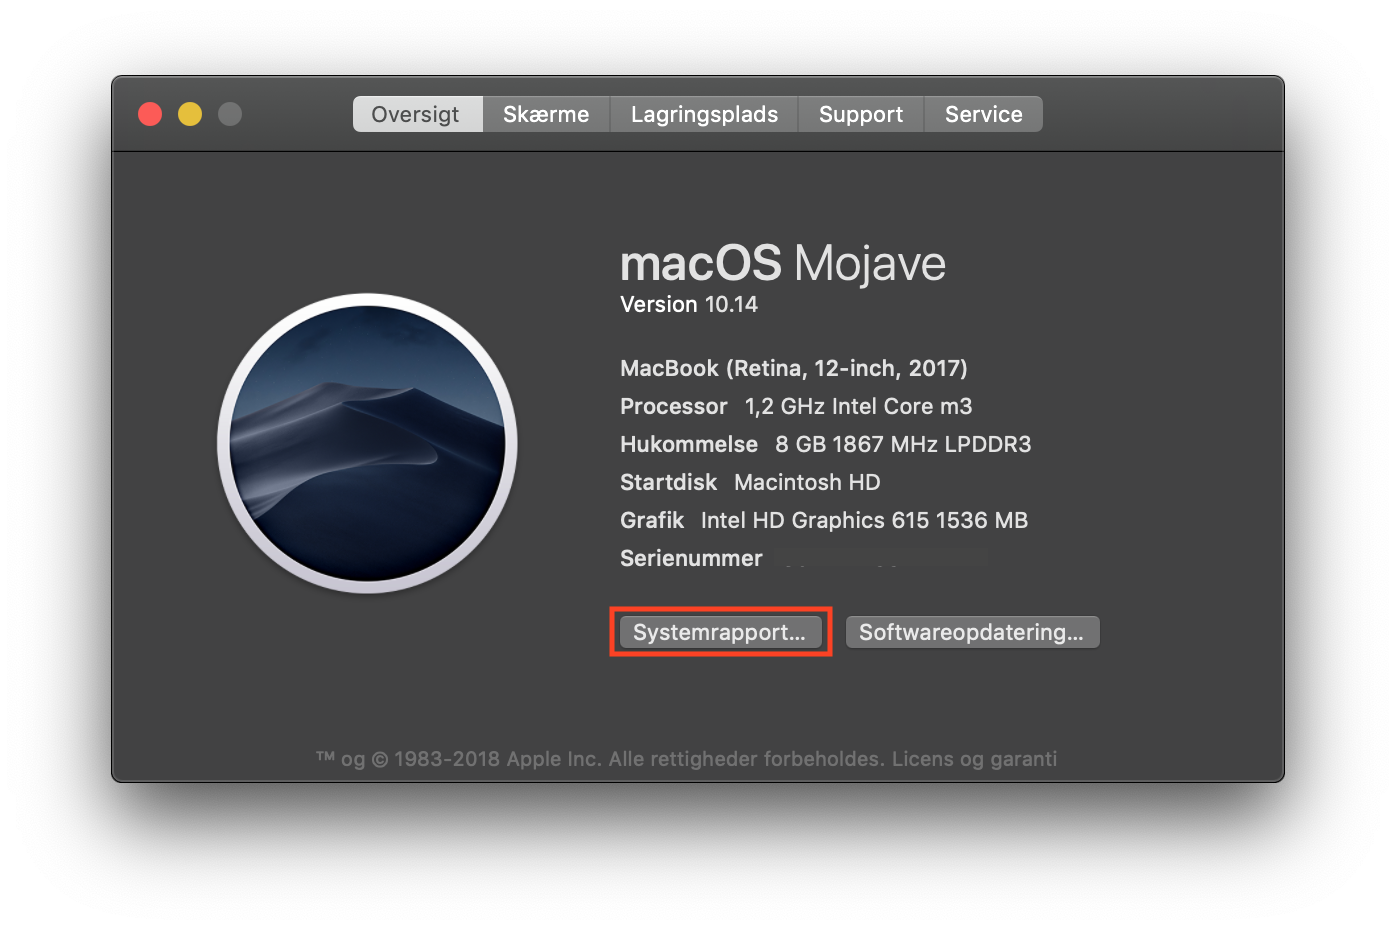Click the Hukommelse label
The image size is (1396, 930).
tap(689, 444)
